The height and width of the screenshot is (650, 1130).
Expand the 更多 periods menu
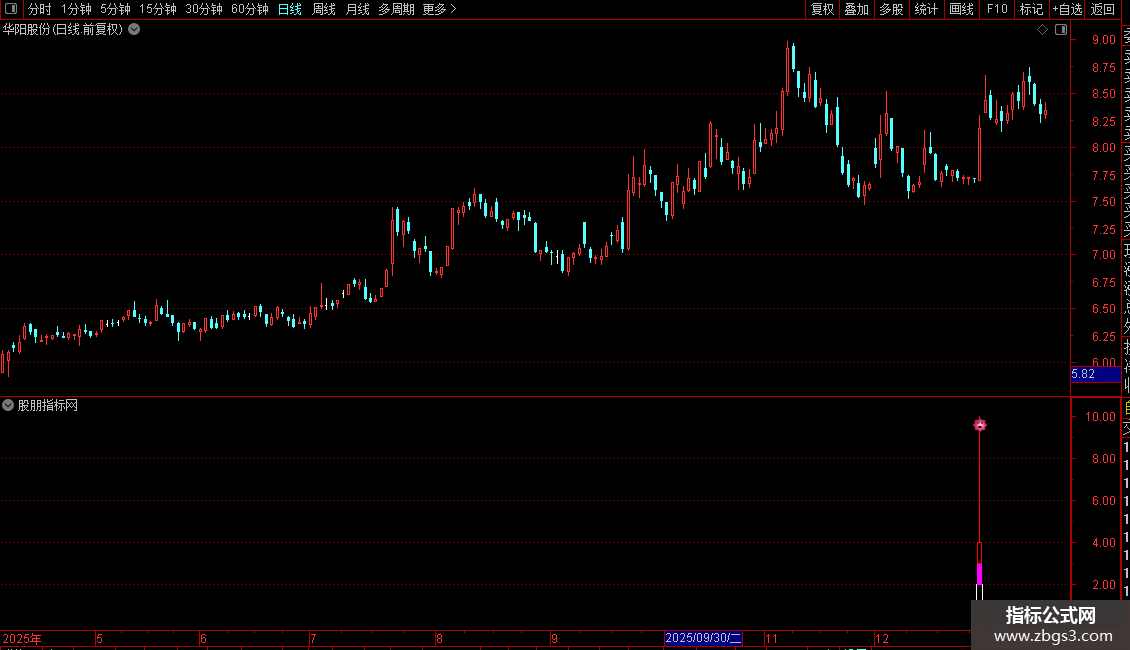(x=439, y=9)
